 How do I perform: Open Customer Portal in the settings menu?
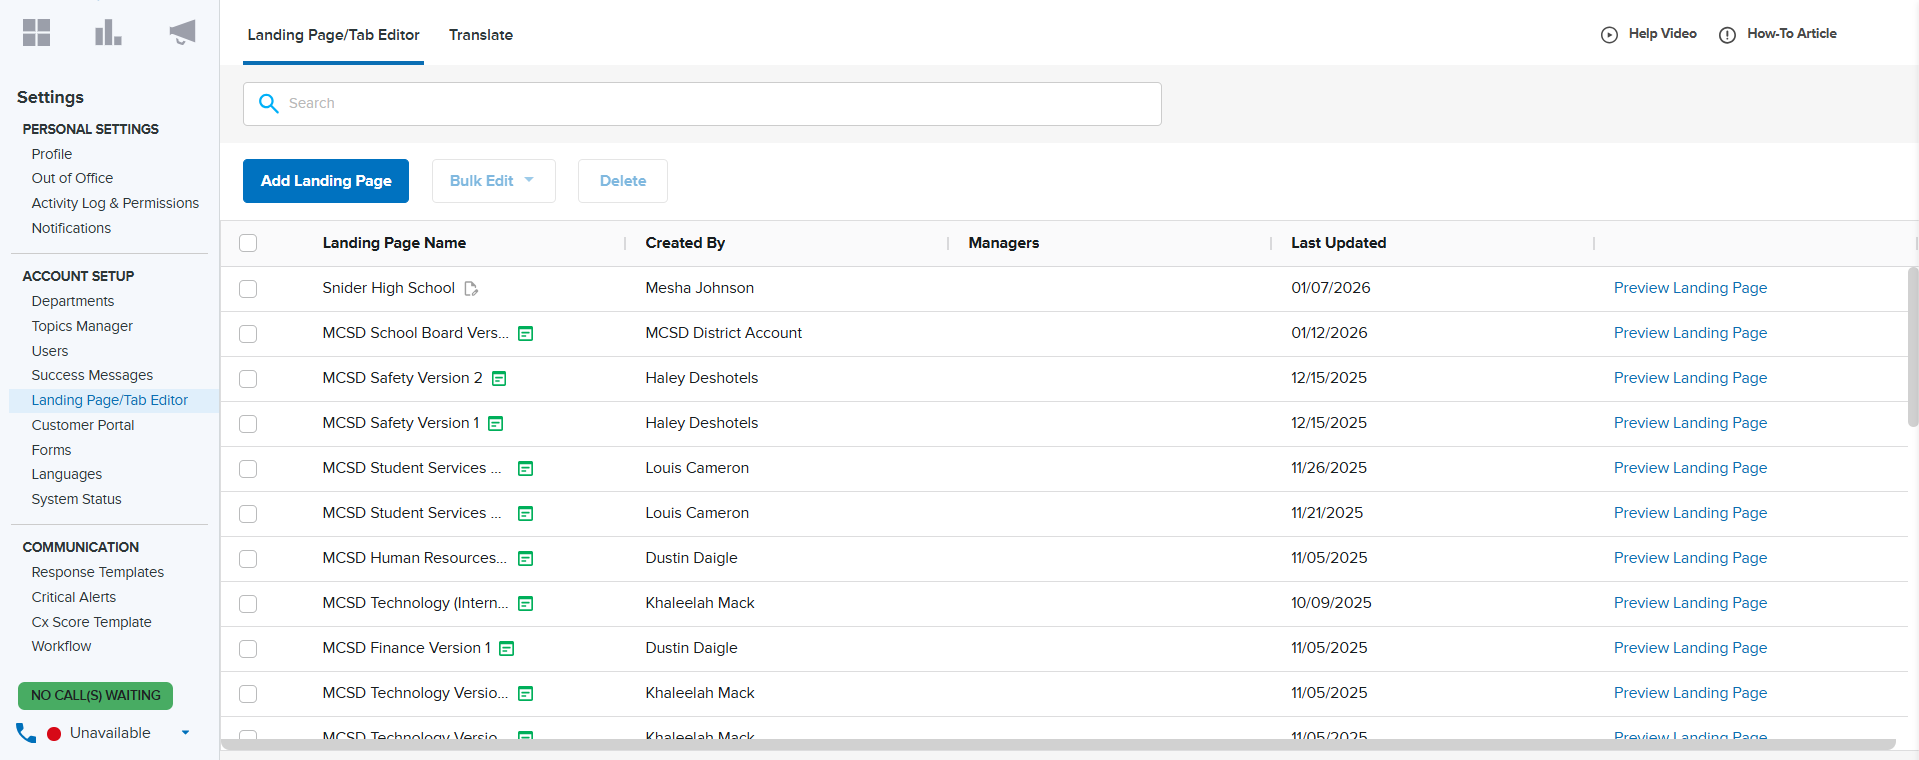(x=83, y=425)
